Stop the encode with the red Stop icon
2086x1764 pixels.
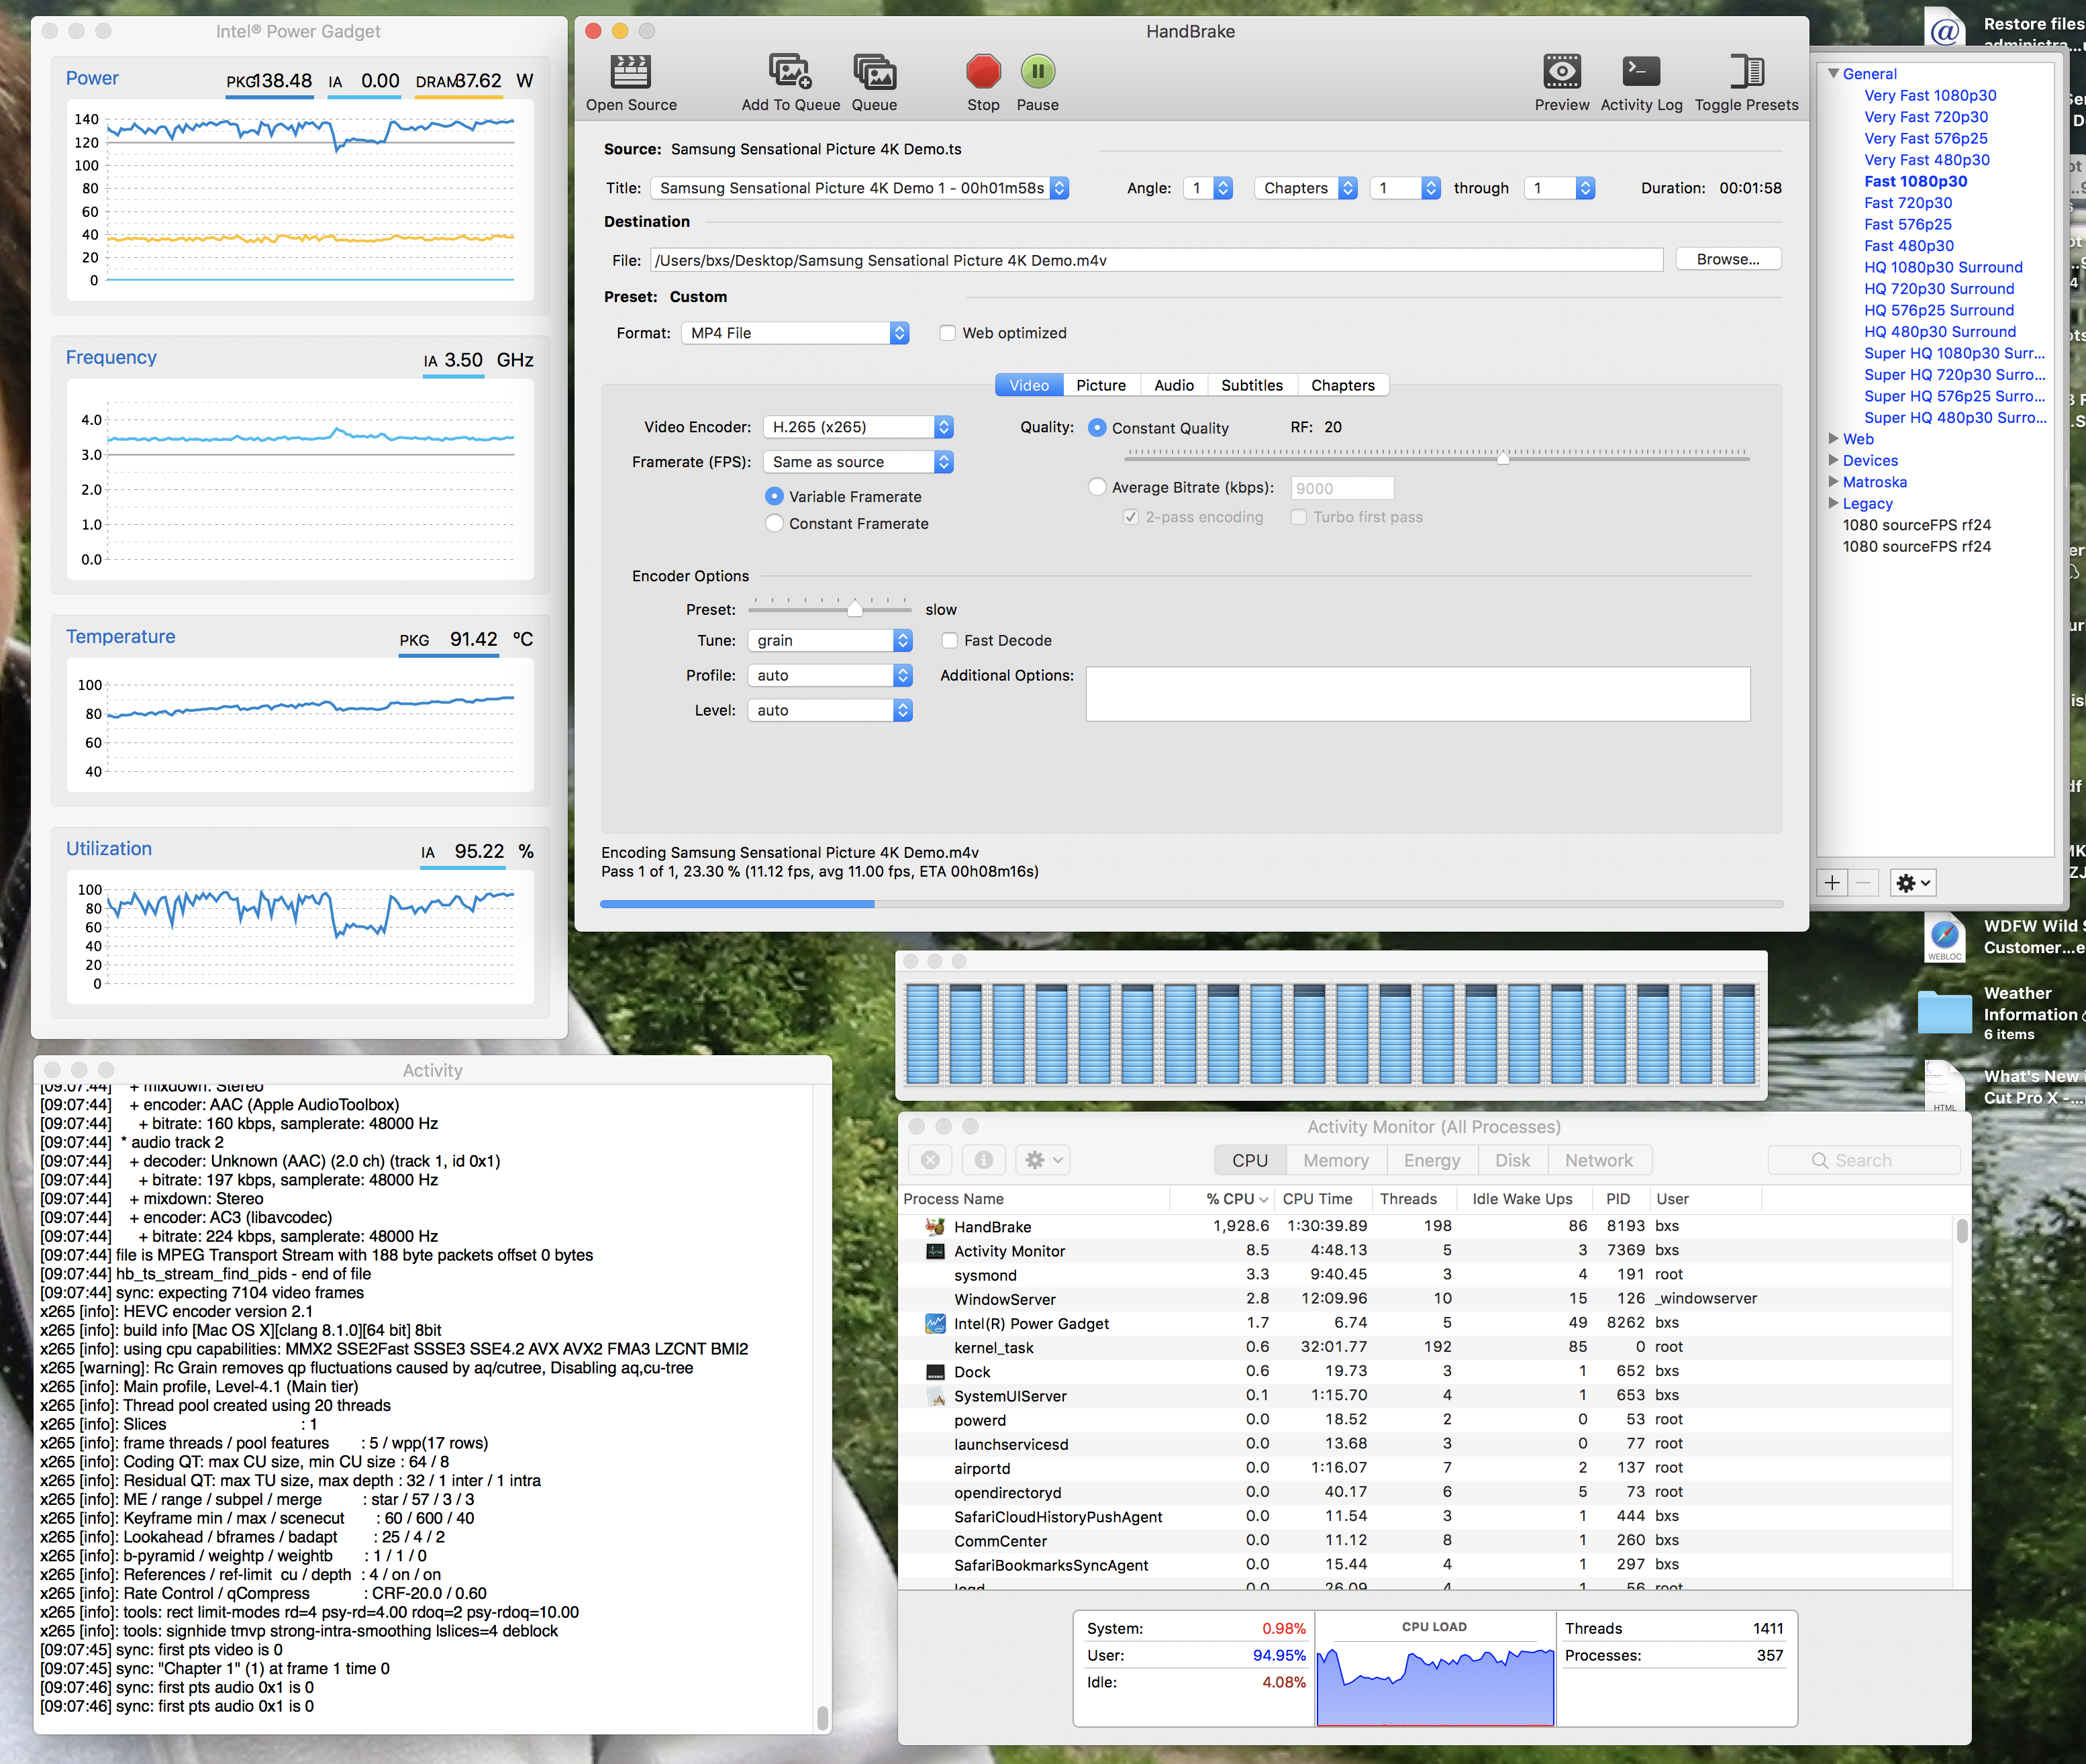[983, 72]
